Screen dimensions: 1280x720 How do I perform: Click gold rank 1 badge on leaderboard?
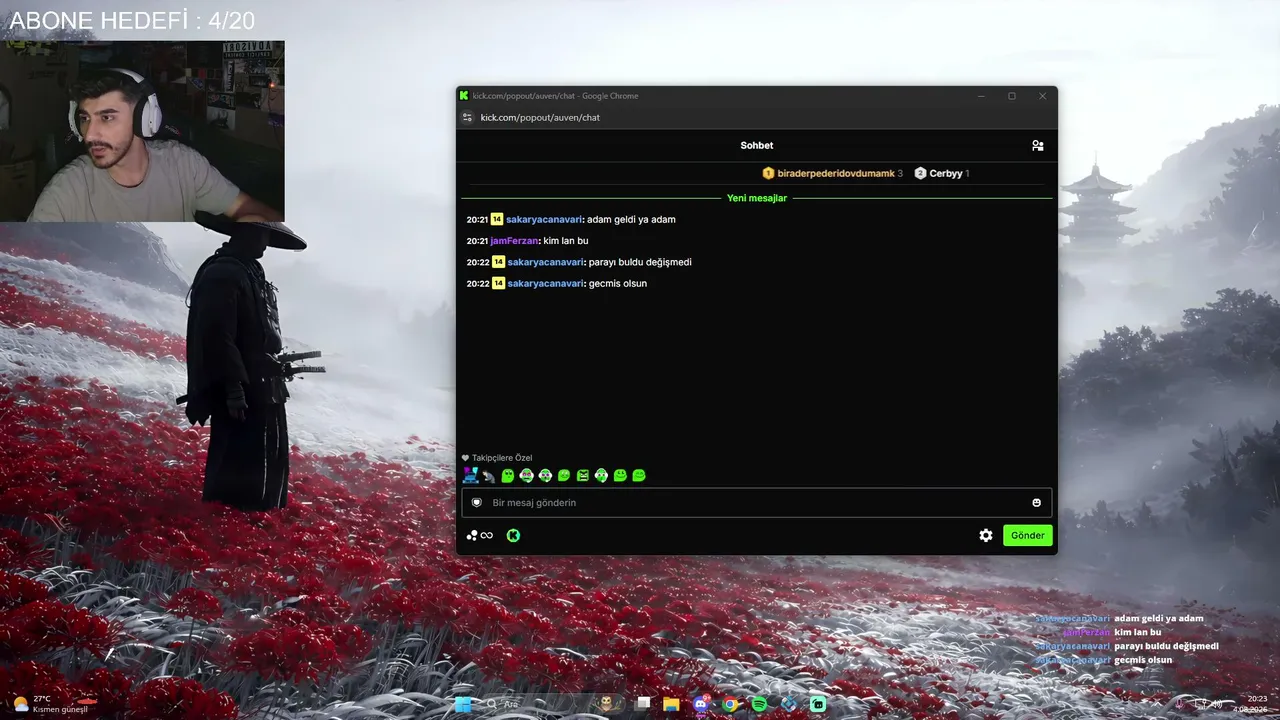click(x=768, y=173)
